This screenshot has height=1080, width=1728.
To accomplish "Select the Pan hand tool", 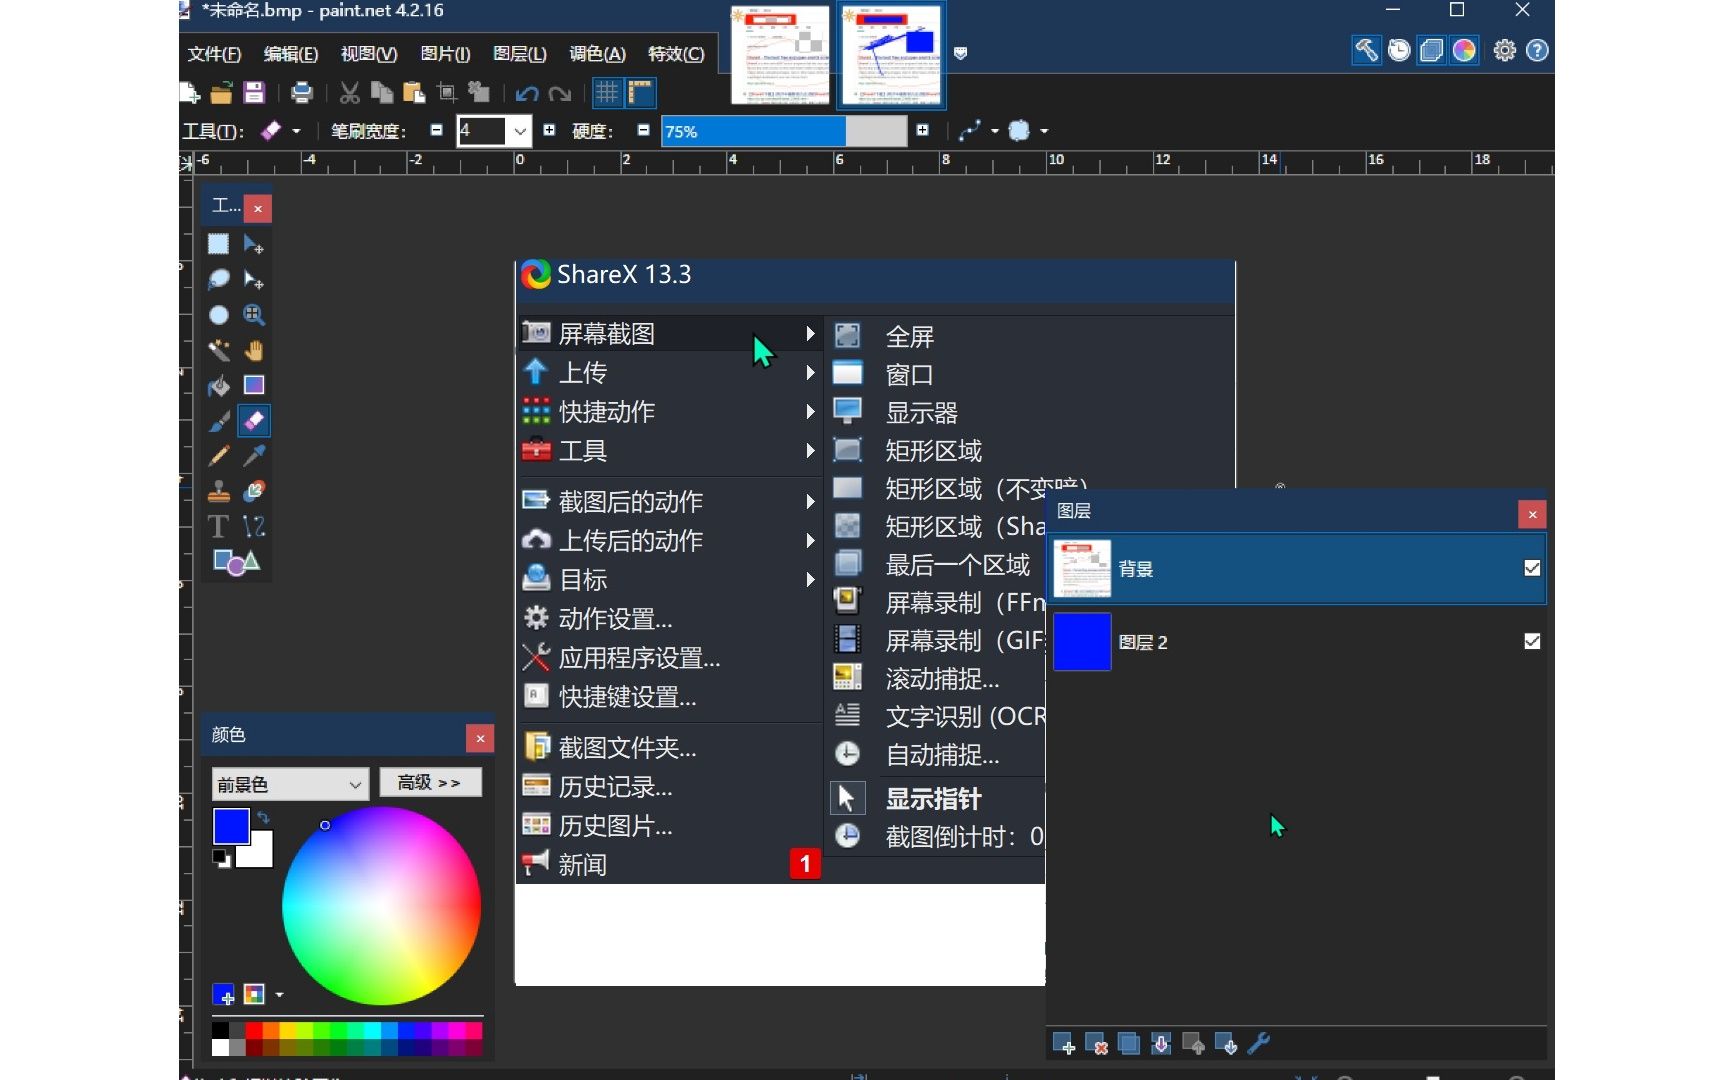I will [x=254, y=350].
